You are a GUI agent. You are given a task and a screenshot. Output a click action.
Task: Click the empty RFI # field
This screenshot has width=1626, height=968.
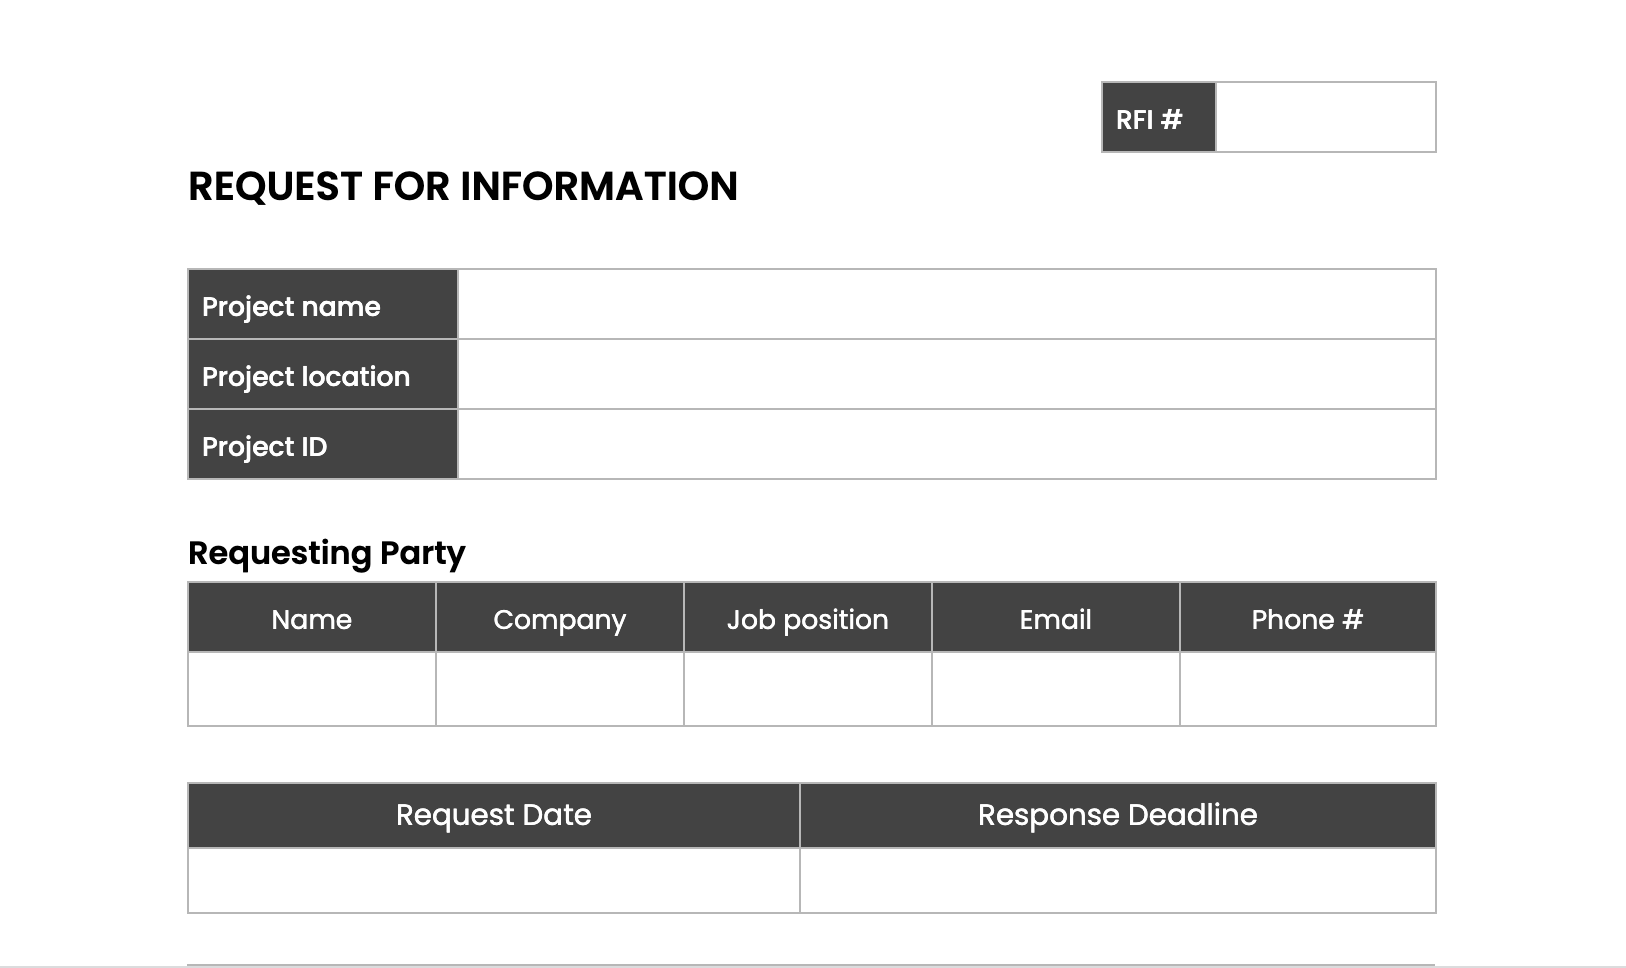point(1325,118)
